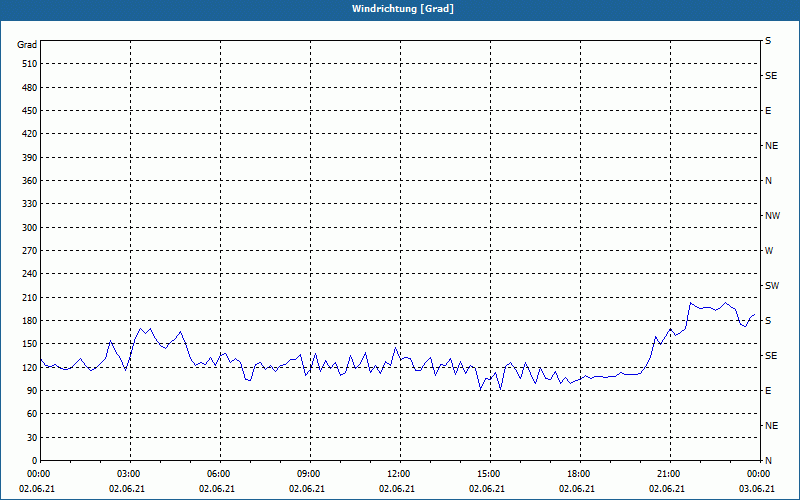800x500 pixels.
Task: Click the 18:00 time label
Action: (577, 474)
